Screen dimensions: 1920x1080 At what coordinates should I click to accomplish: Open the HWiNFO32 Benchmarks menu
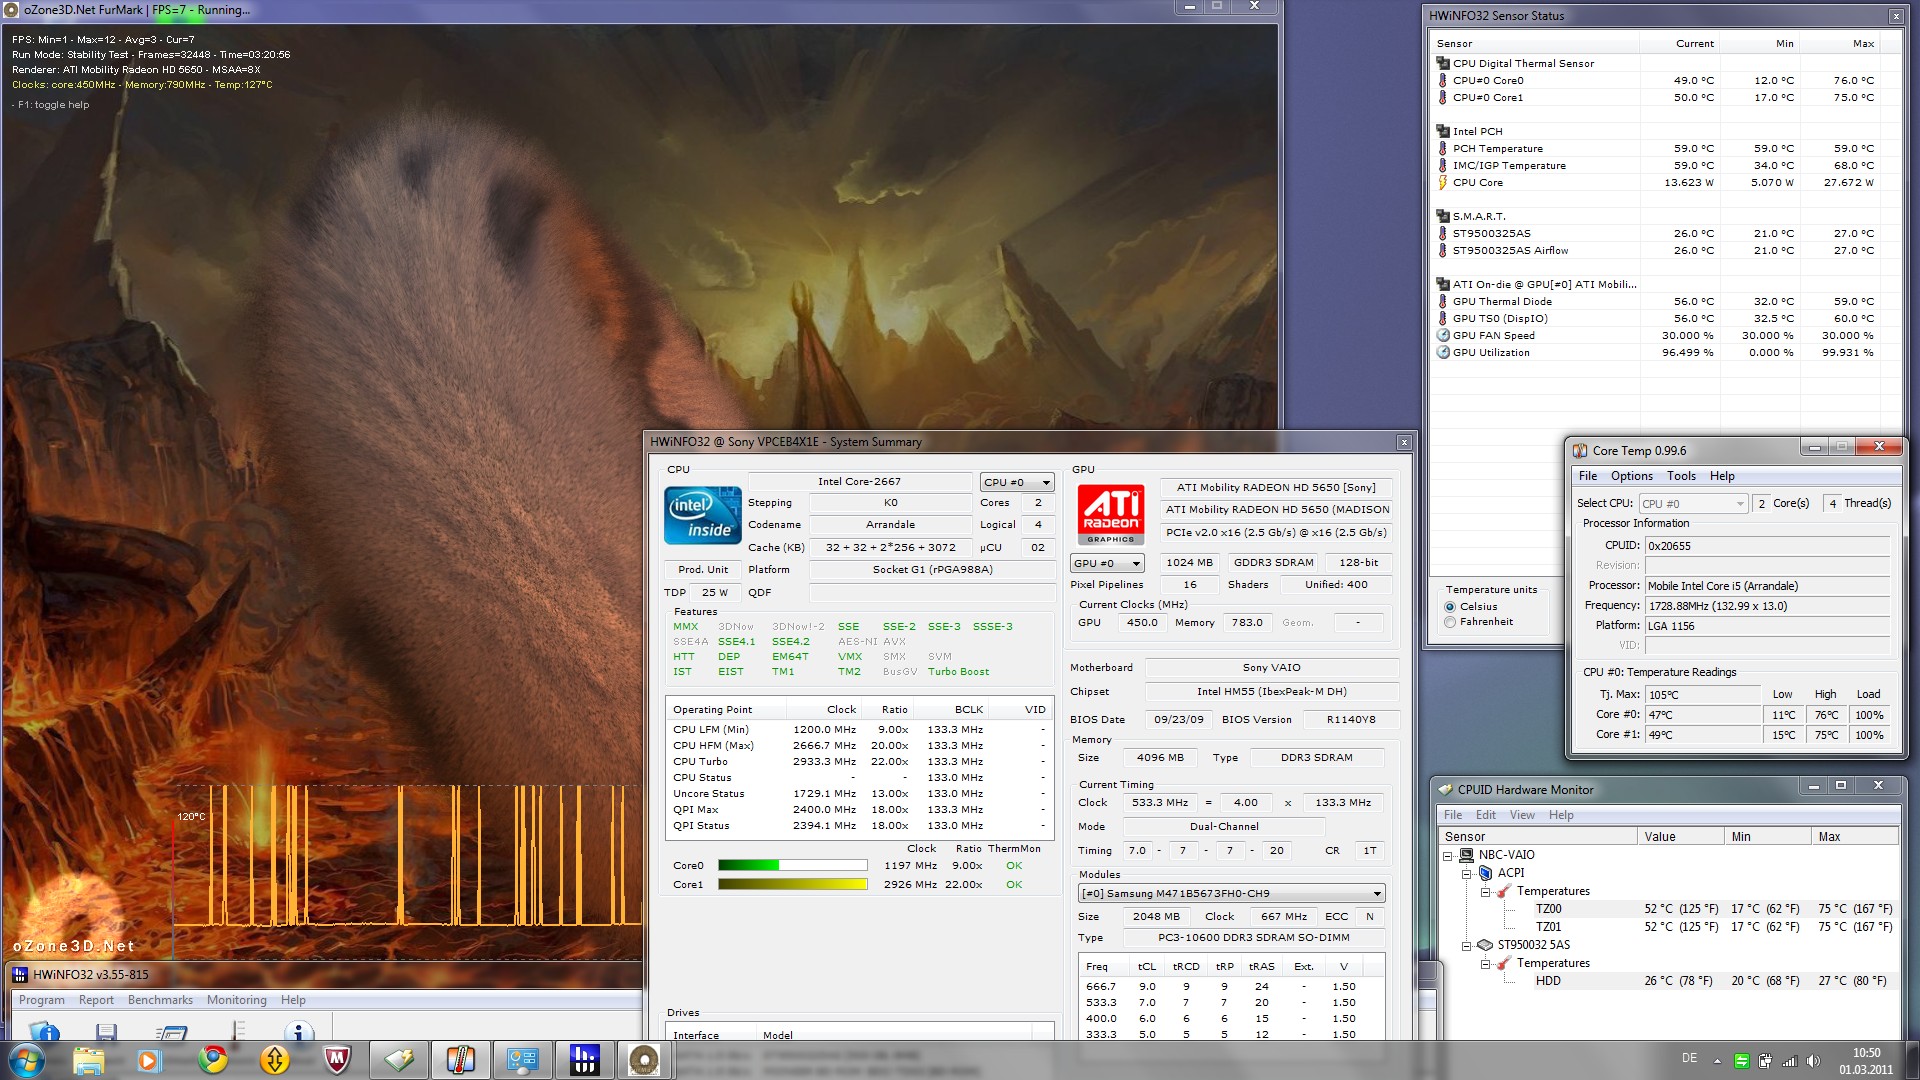pos(160,1000)
